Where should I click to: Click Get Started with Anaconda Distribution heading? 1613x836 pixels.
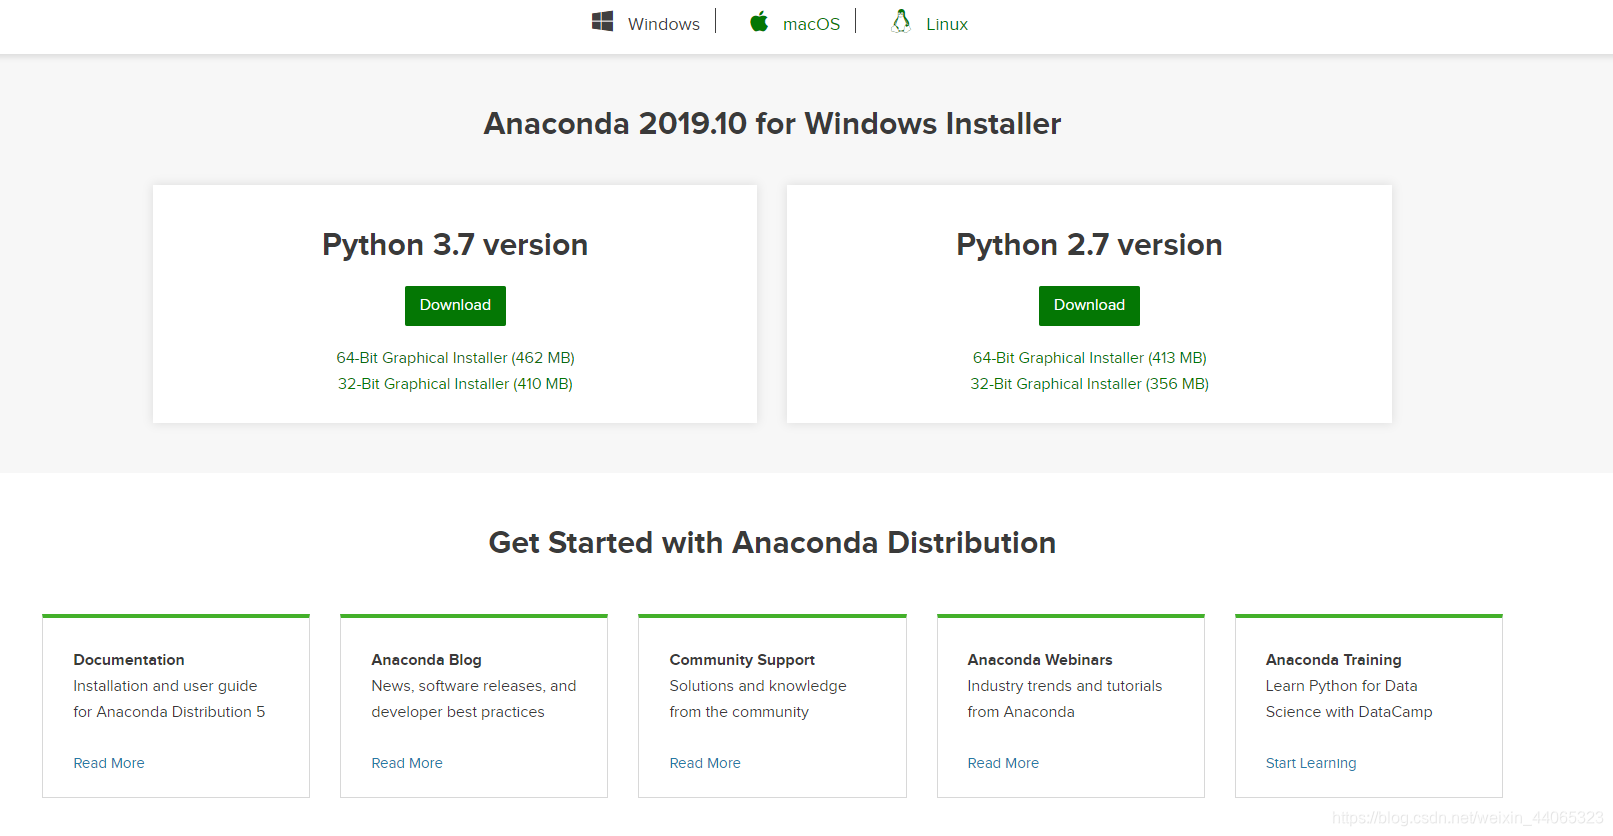click(x=772, y=543)
